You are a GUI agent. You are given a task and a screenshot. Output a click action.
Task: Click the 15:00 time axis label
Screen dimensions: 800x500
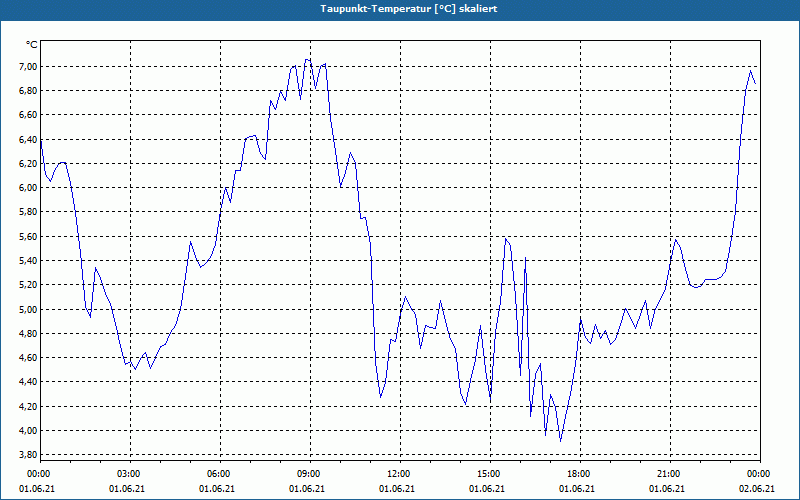(490, 474)
